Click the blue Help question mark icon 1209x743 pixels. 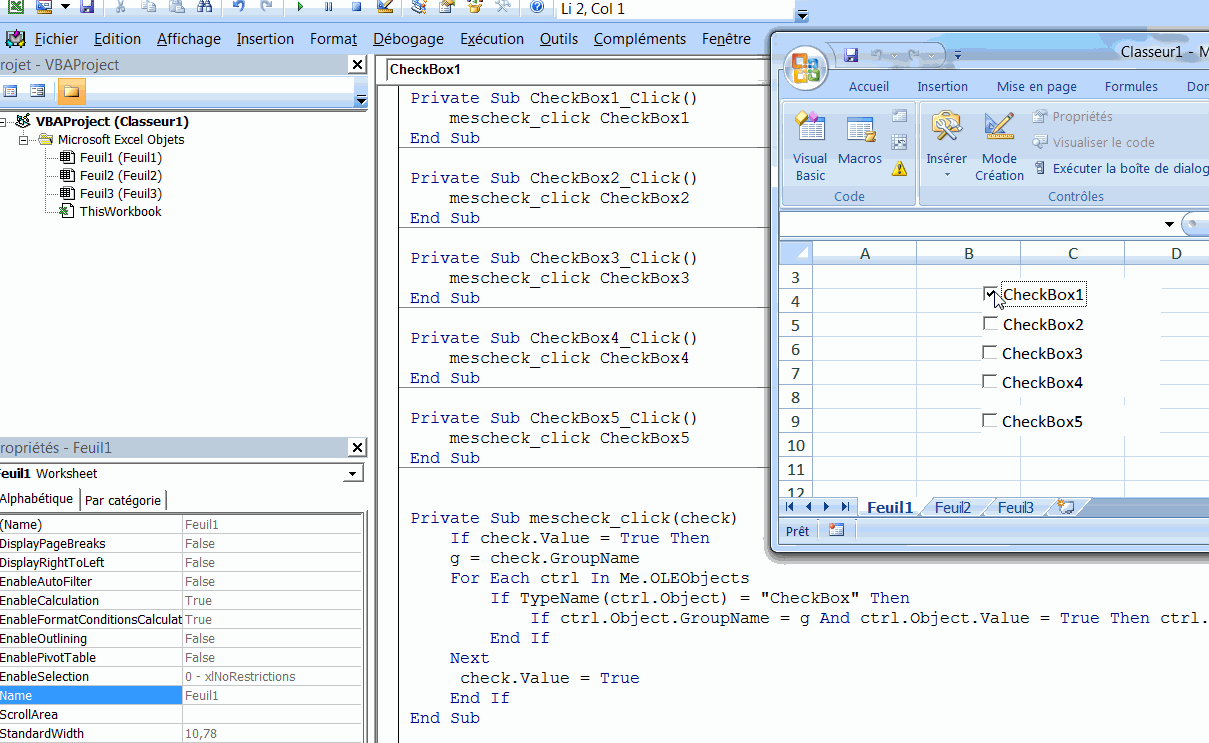[x=537, y=7]
